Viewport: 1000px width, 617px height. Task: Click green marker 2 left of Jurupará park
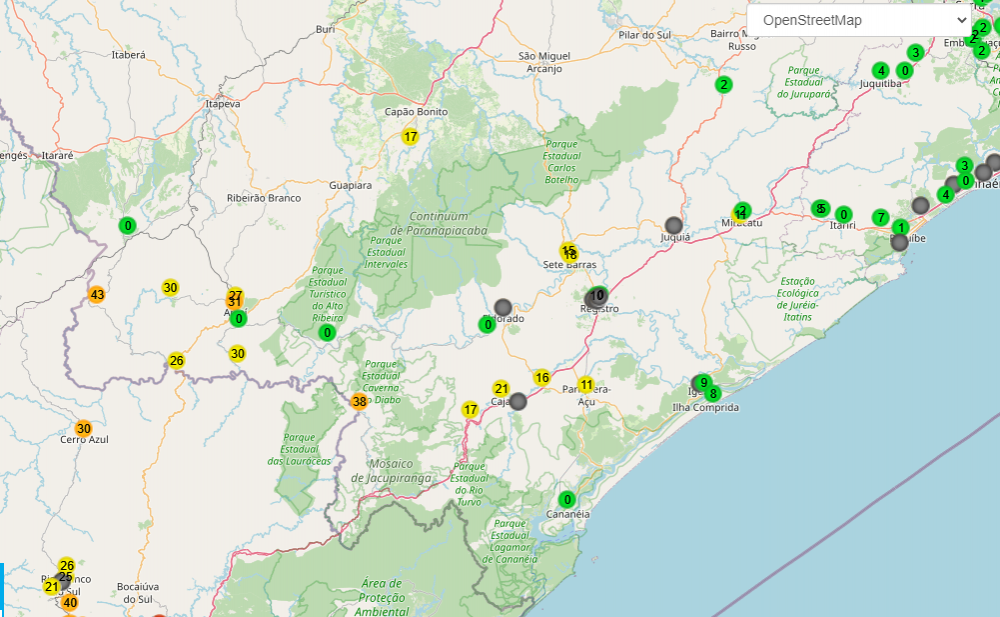[723, 85]
